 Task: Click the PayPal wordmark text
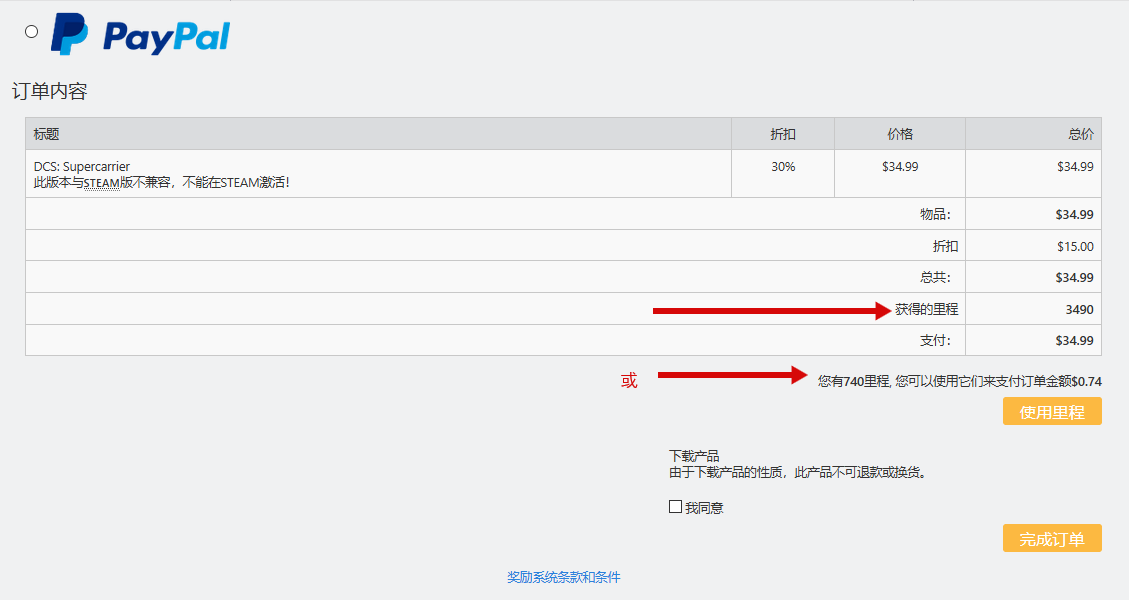pyautogui.click(x=166, y=37)
